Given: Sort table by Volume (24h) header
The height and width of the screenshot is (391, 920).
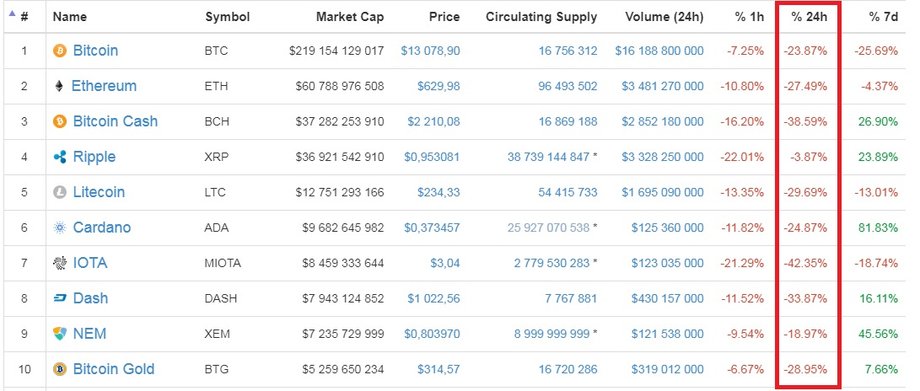Looking at the screenshot, I should (664, 17).
